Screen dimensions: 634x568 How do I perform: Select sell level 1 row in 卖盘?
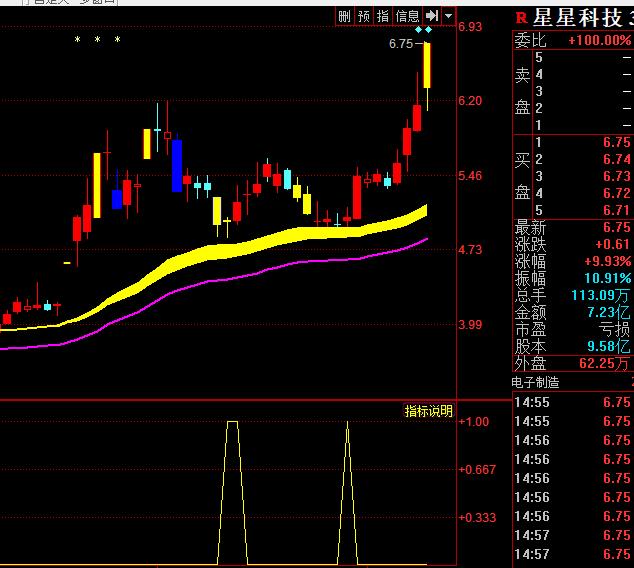(x=582, y=126)
